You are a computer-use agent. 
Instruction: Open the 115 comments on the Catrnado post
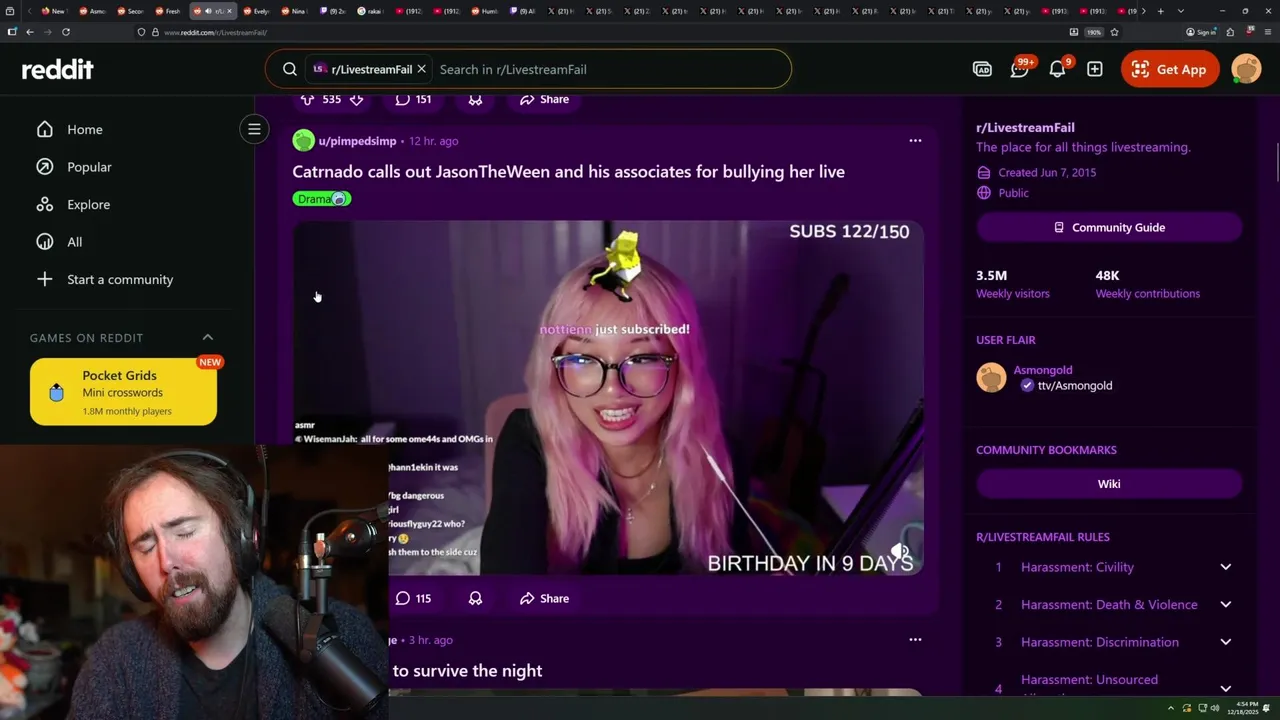click(x=413, y=598)
